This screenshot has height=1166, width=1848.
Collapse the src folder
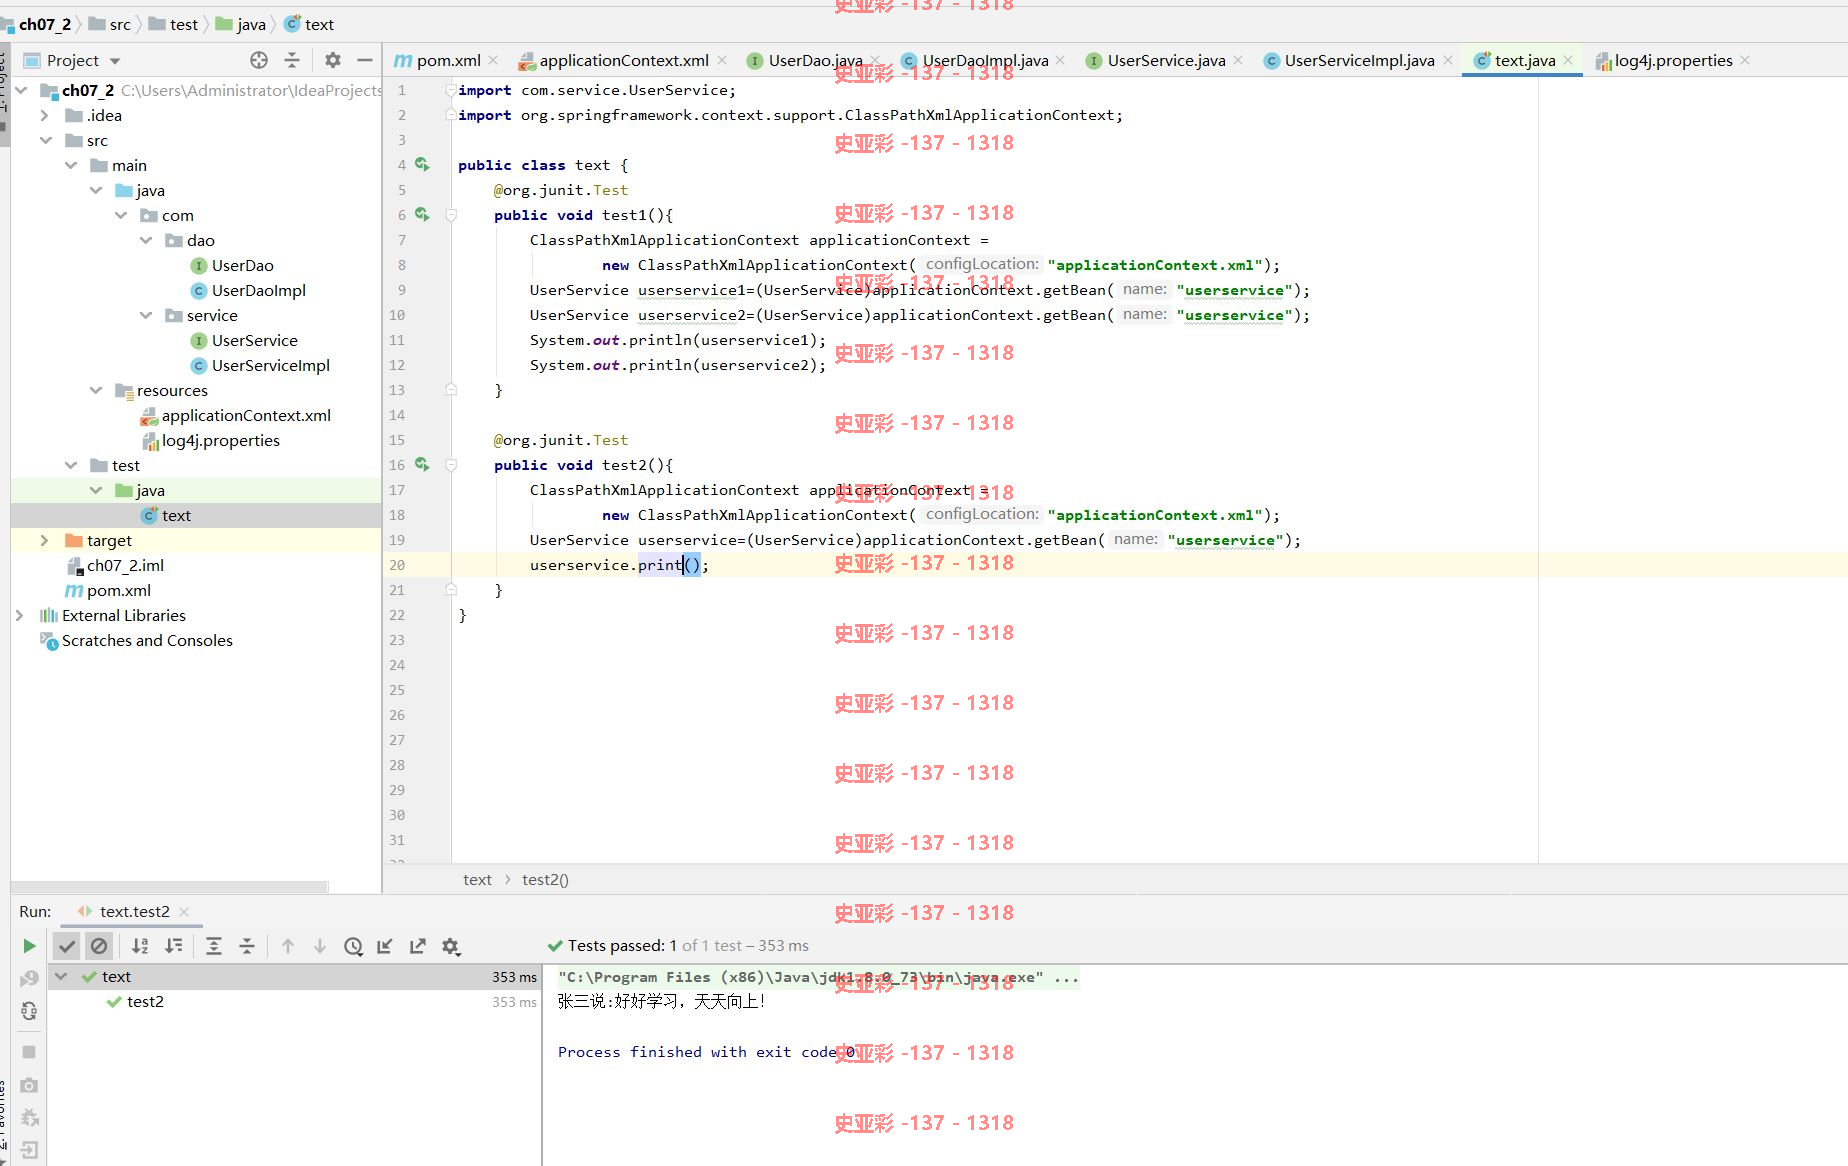pyautogui.click(x=45, y=140)
